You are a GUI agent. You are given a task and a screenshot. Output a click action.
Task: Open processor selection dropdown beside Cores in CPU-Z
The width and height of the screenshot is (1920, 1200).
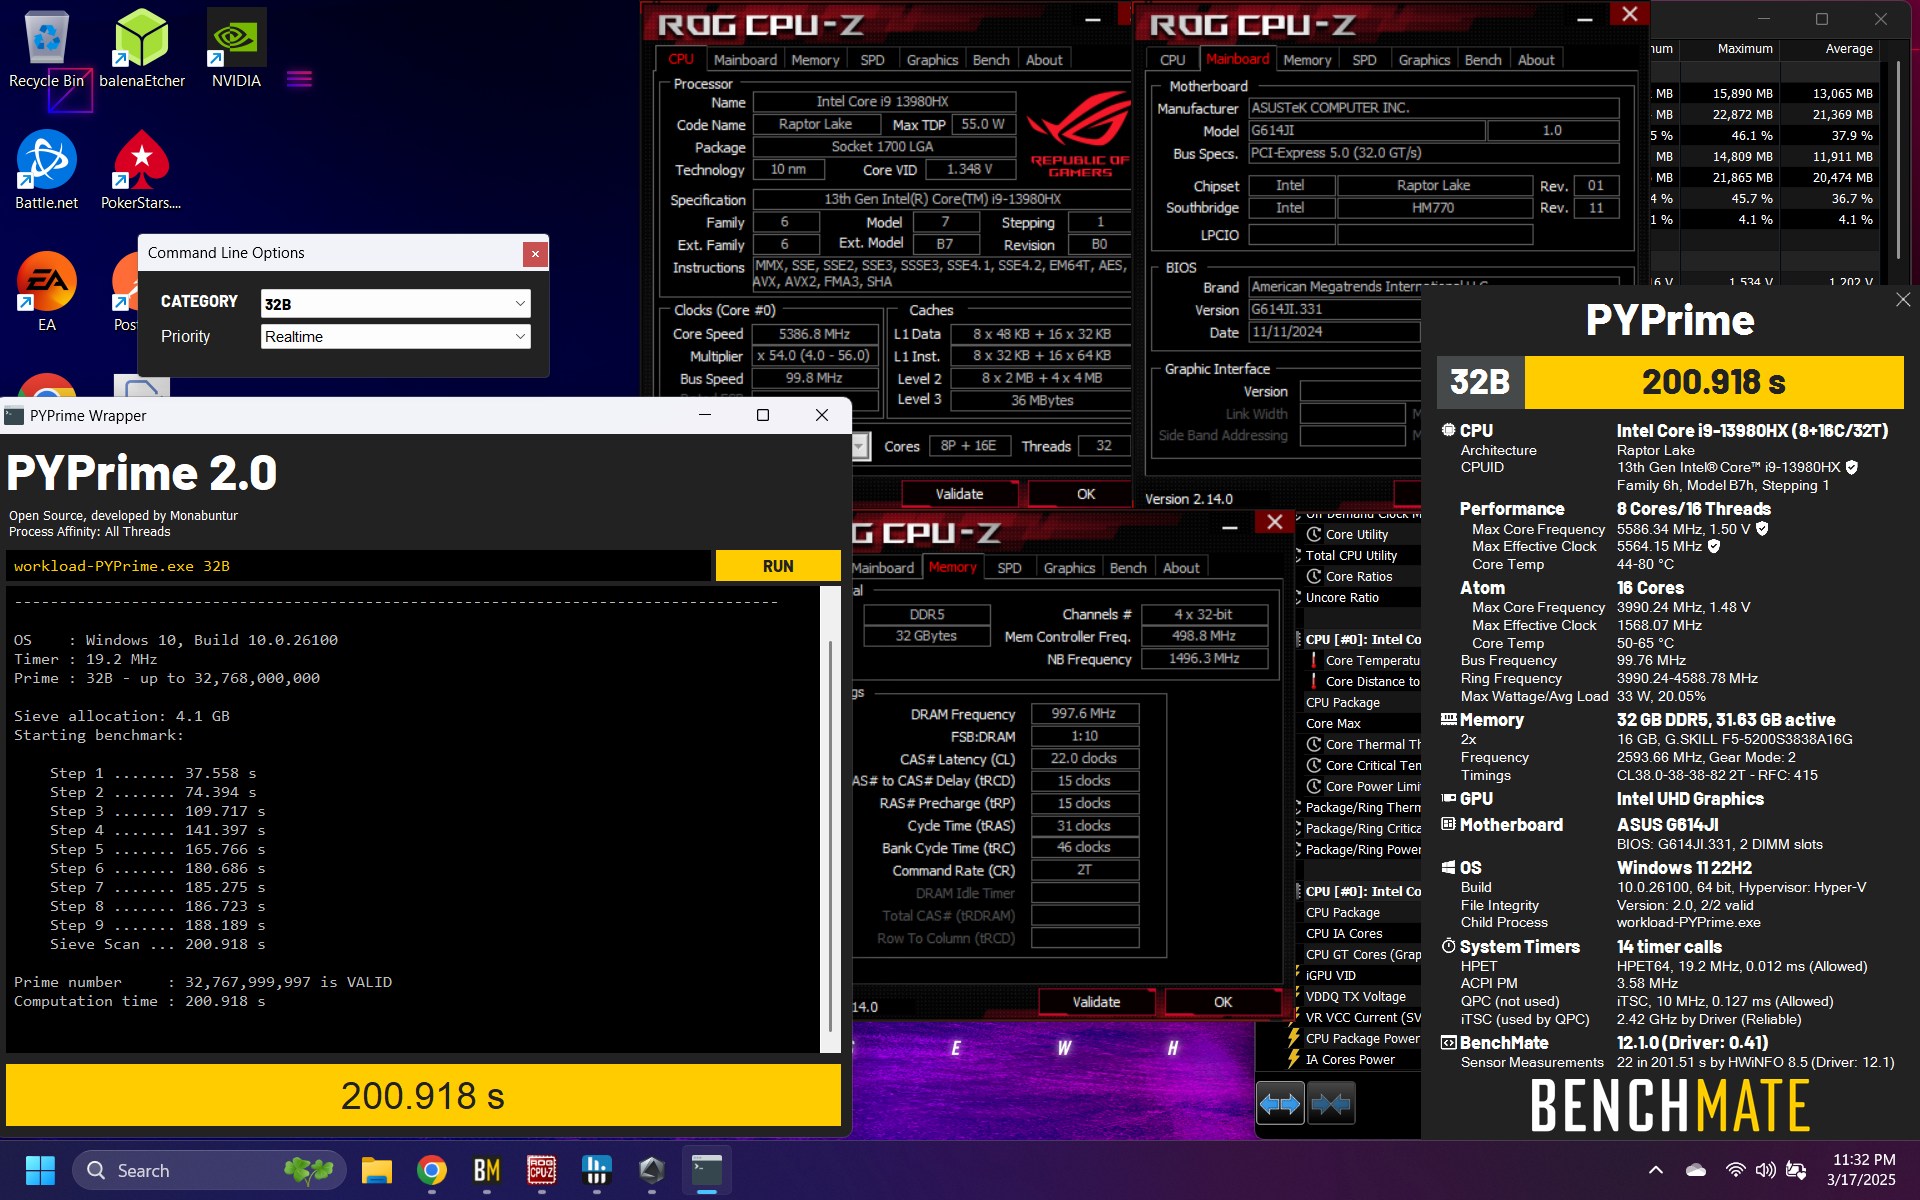(x=860, y=447)
